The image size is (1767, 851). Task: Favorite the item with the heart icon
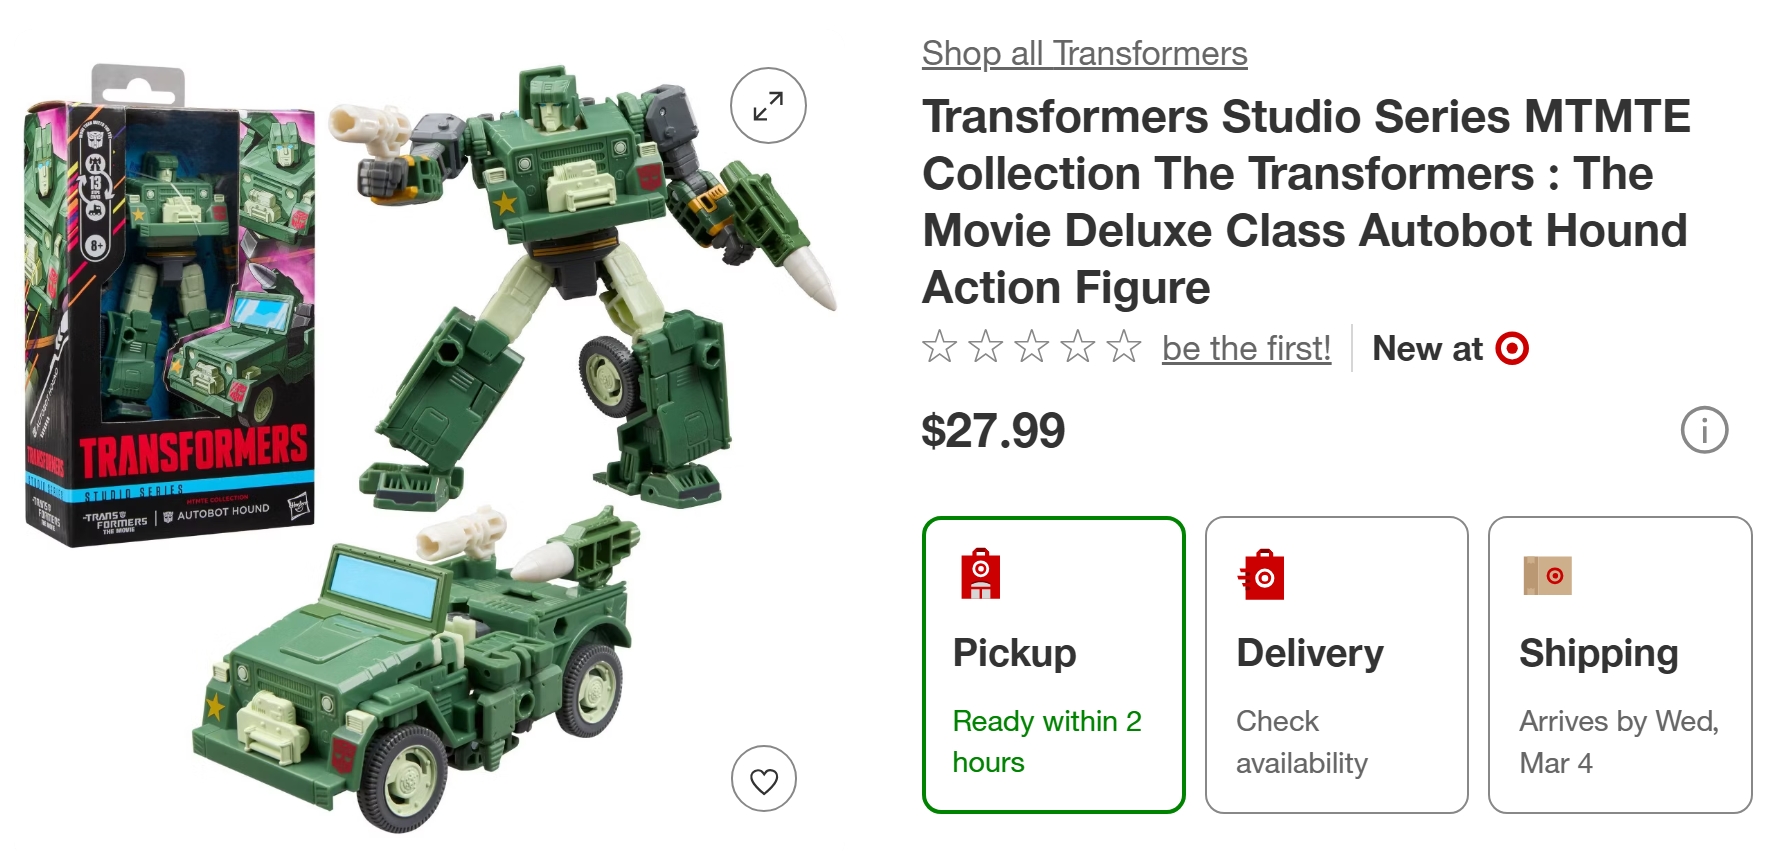click(x=764, y=779)
